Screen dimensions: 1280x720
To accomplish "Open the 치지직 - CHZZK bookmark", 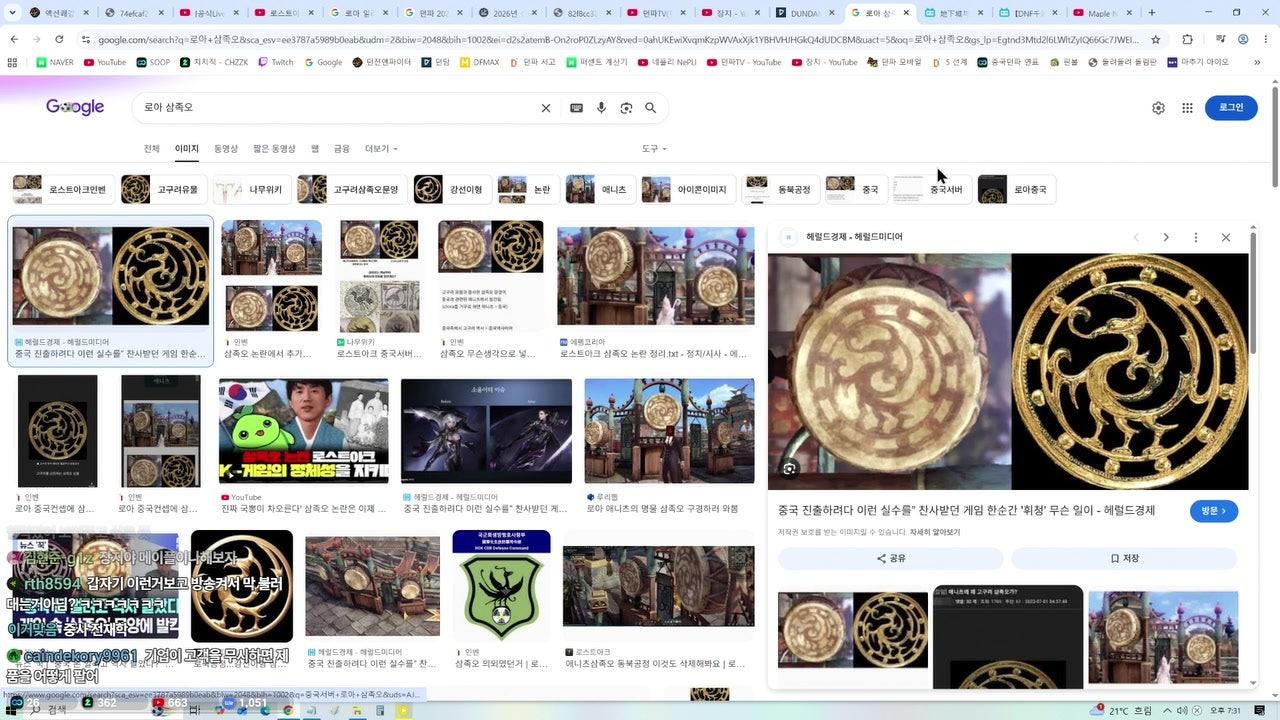I will 214,62.
